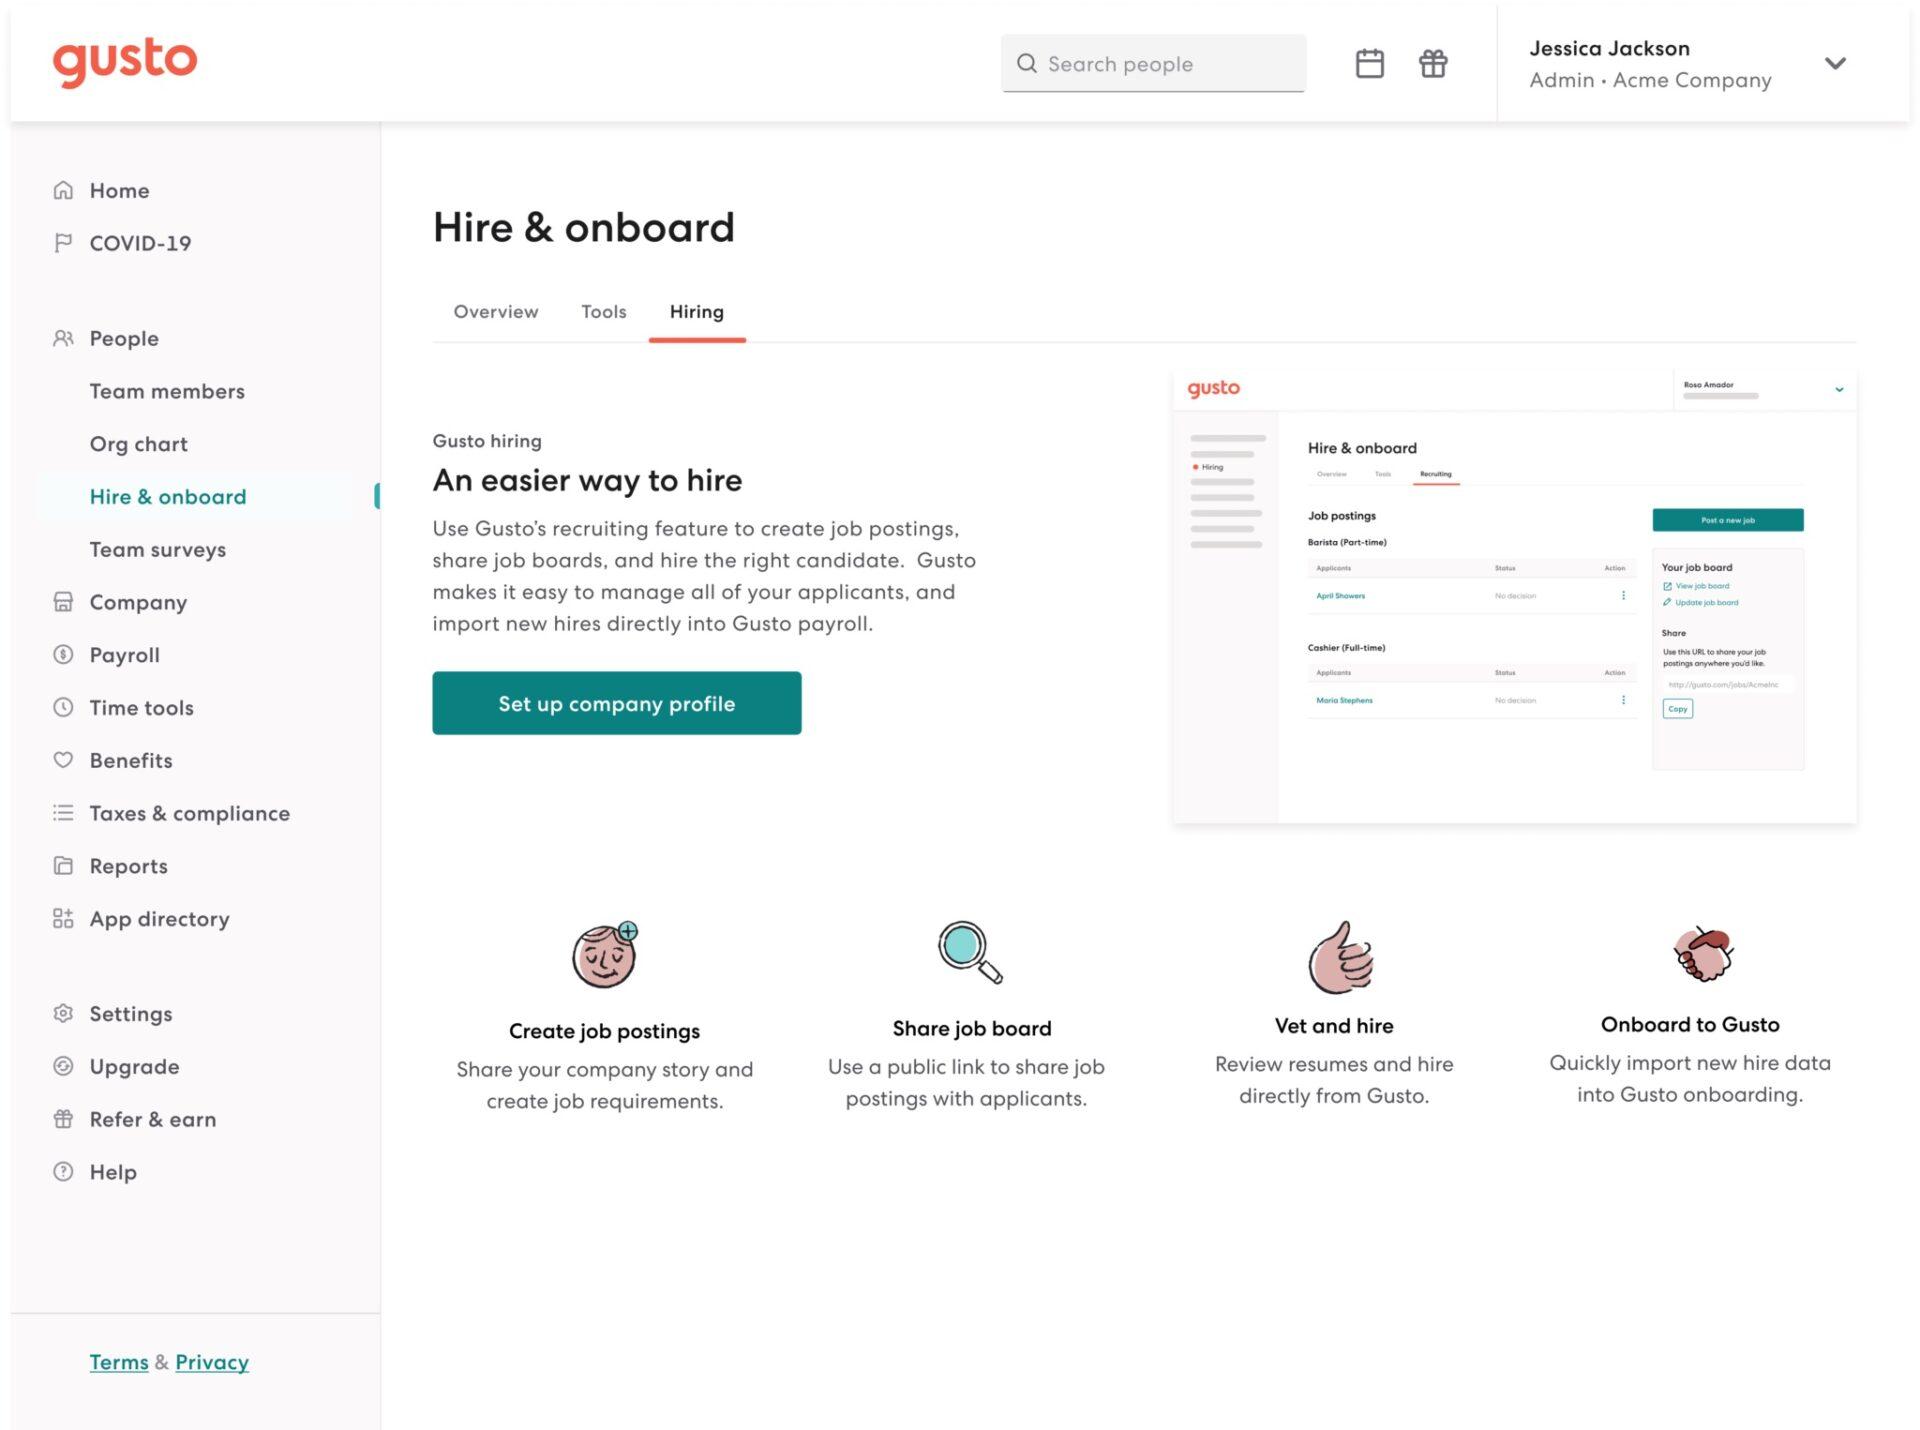The width and height of the screenshot is (1920, 1430).
Task: Select the Tools tab
Action: pos(602,311)
